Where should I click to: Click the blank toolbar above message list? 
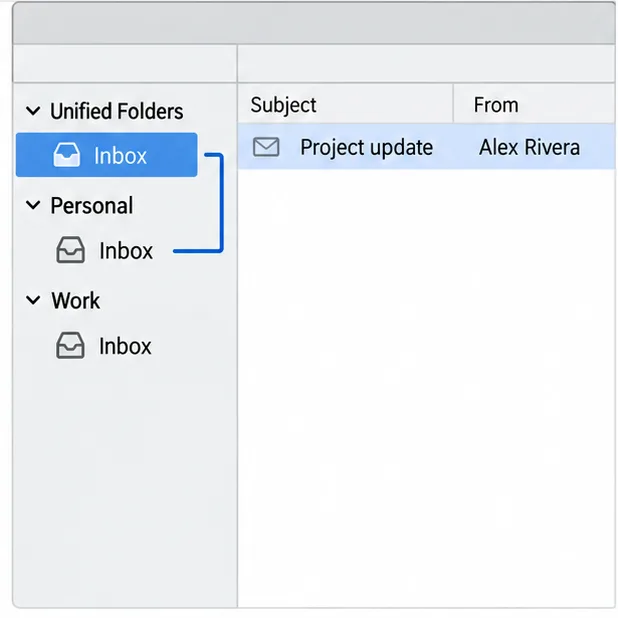point(426,63)
